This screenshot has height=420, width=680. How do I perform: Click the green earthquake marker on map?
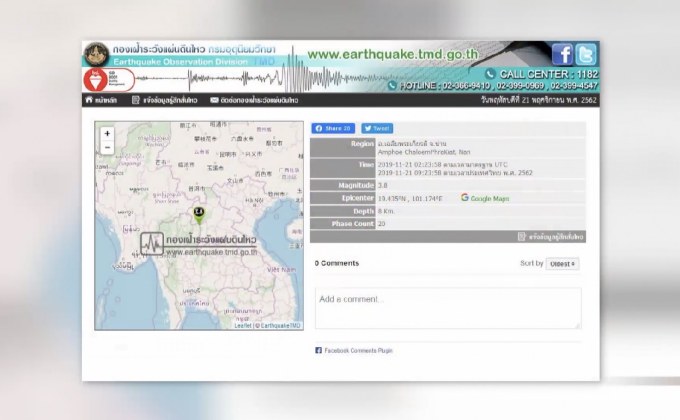198,212
